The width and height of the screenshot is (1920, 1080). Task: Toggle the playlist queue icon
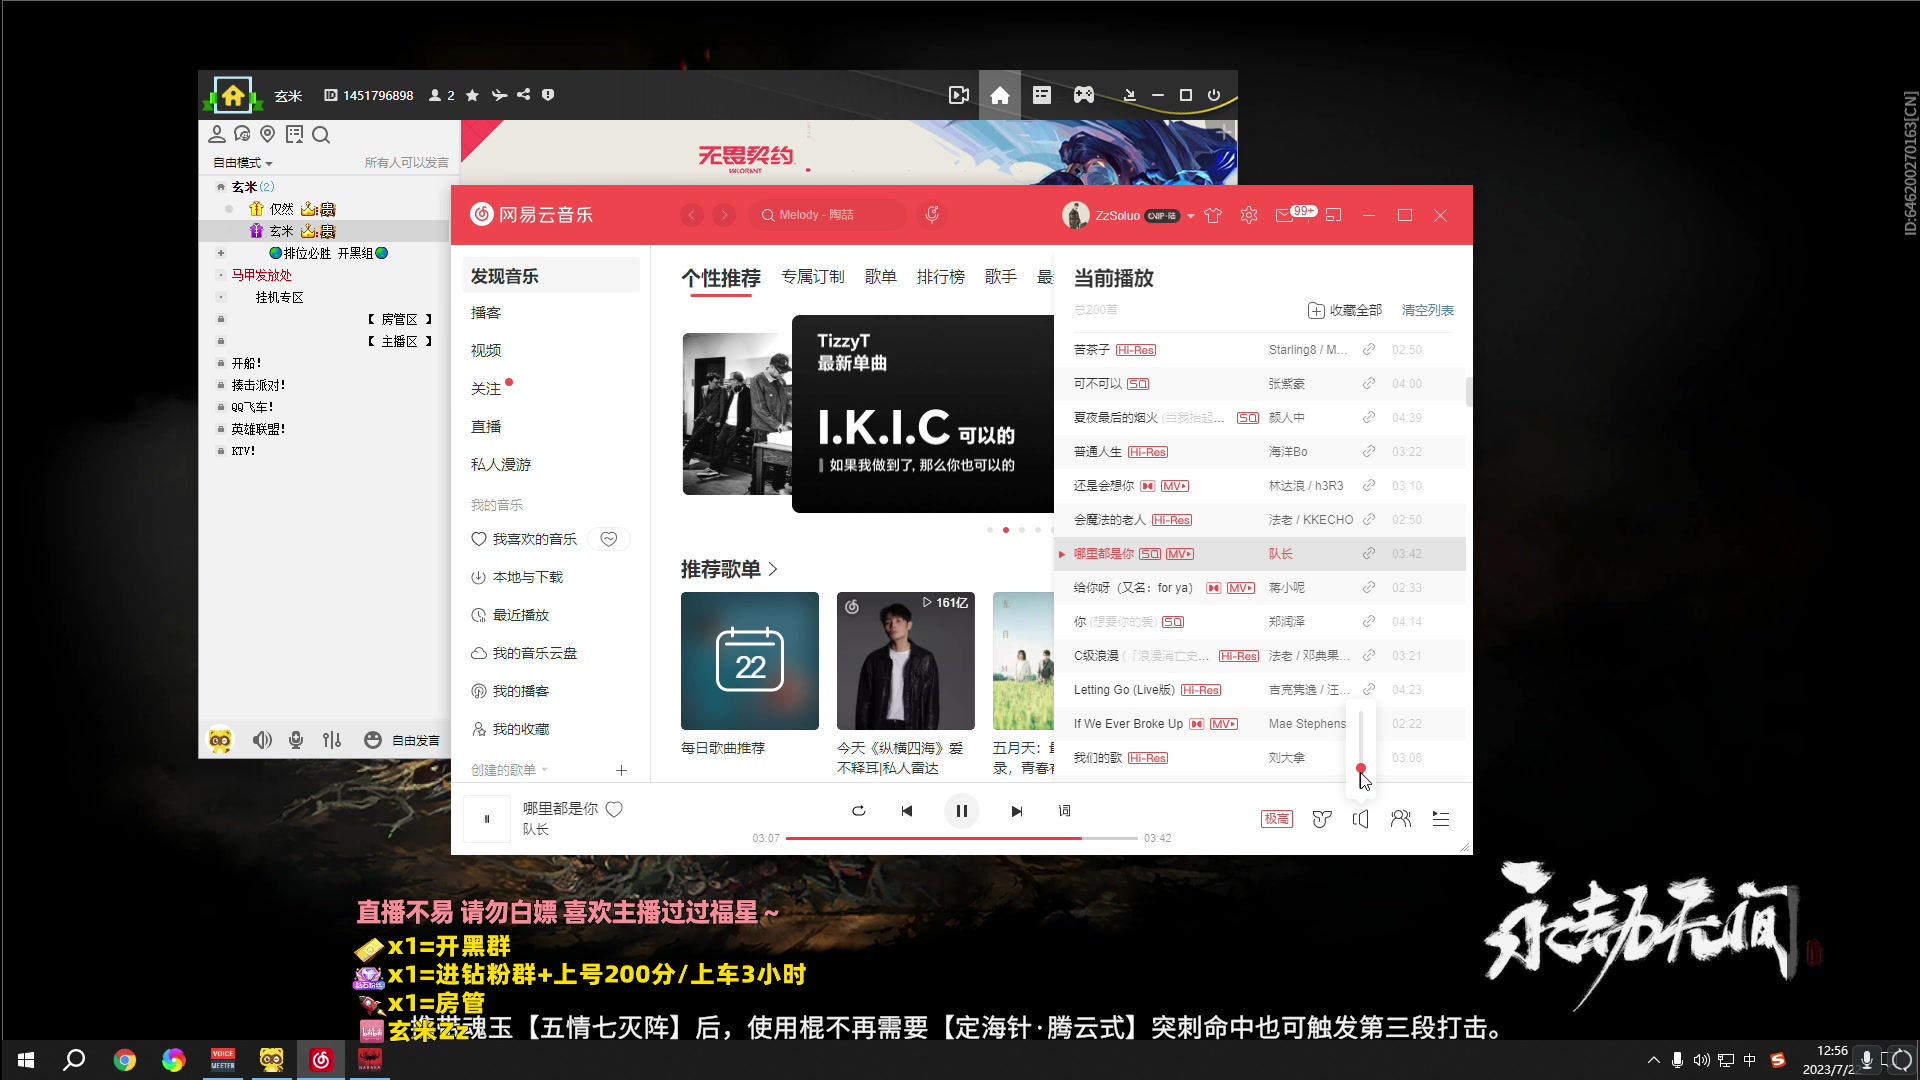coord(1441,819)
